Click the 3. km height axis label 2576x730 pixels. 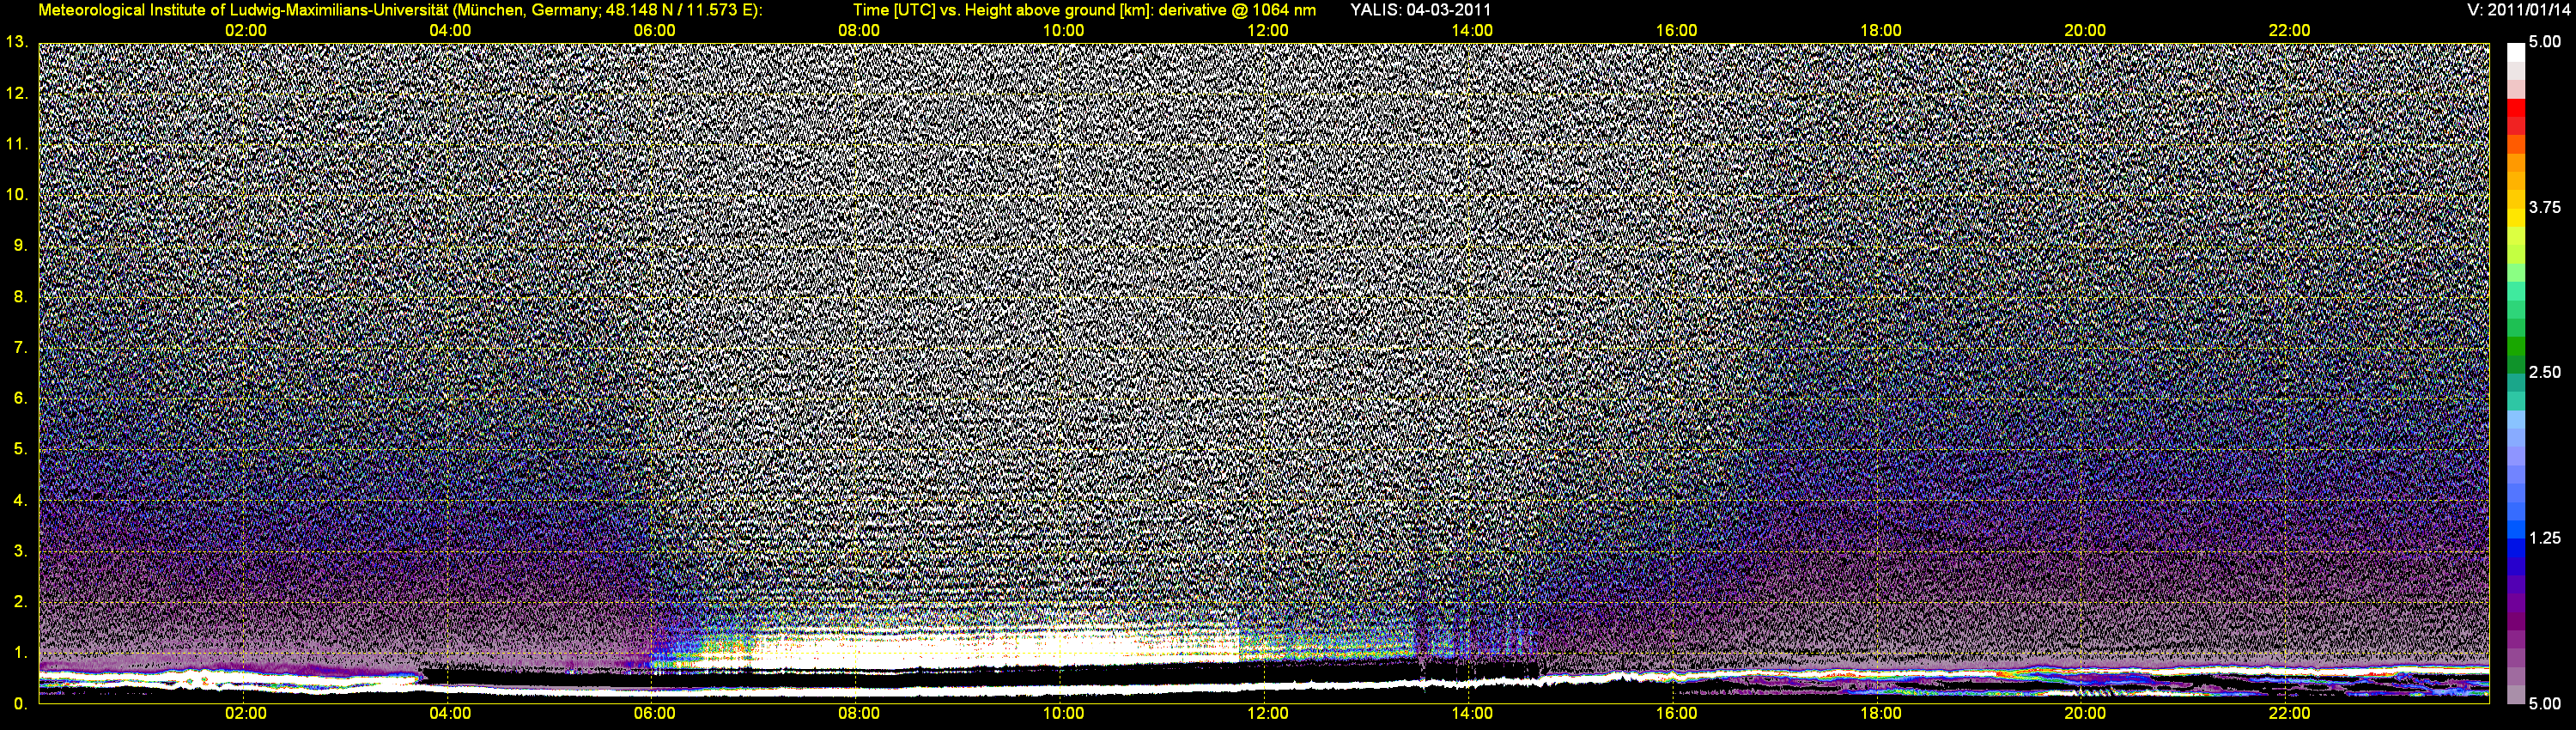point(21,551)
